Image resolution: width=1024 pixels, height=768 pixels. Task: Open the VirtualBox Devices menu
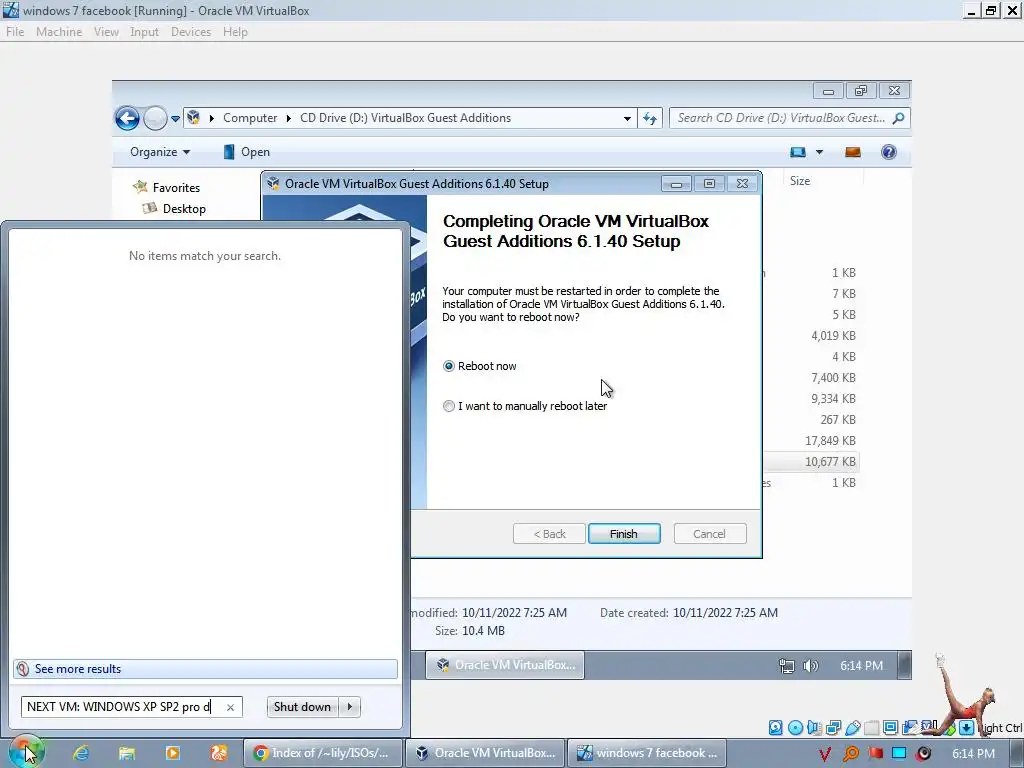click(191, 32)
